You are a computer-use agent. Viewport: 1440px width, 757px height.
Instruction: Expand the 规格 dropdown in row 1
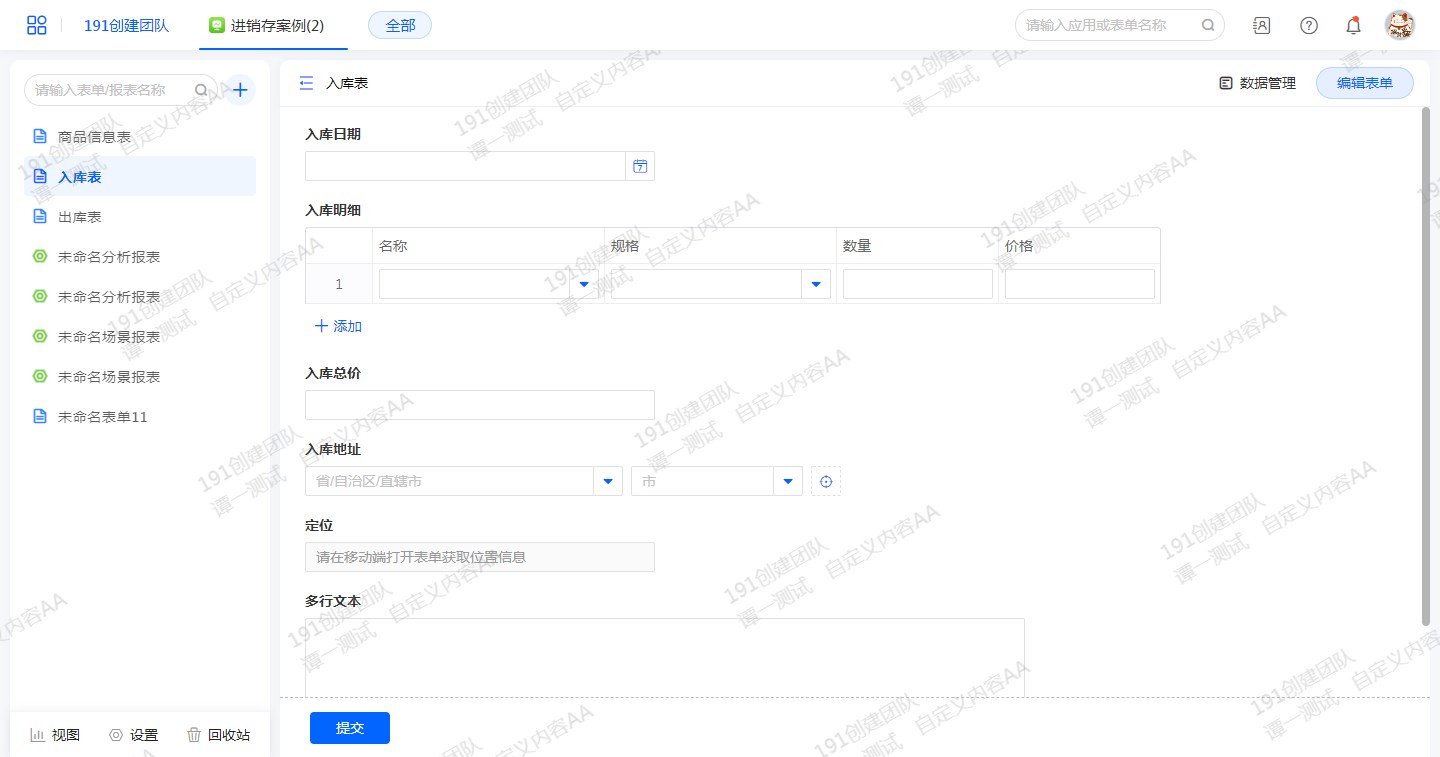click(817, 285)
